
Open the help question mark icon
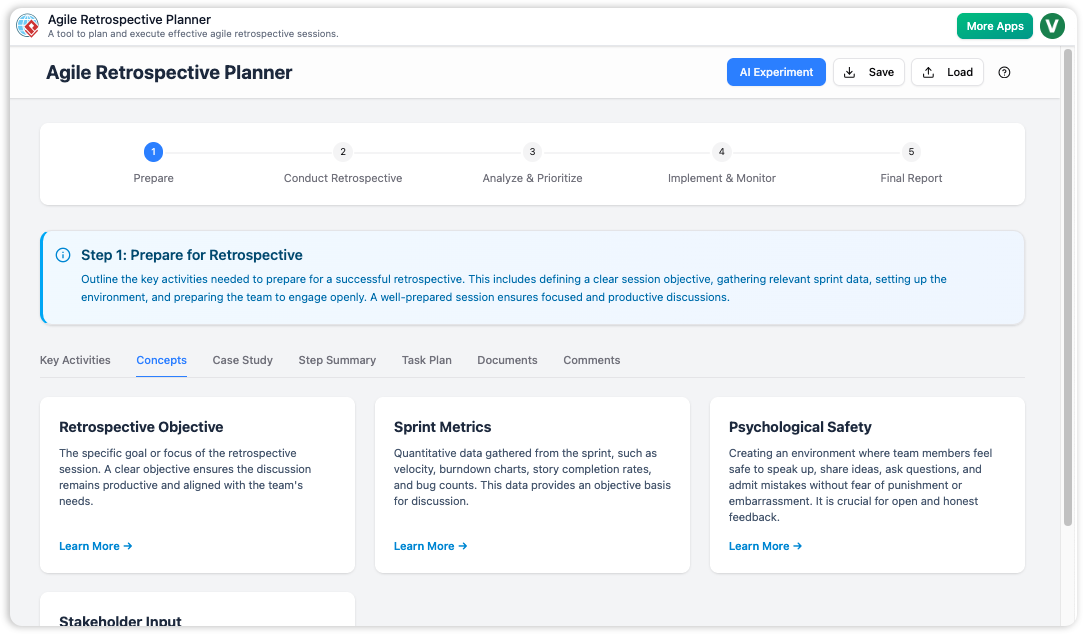tap(1005, 72)
